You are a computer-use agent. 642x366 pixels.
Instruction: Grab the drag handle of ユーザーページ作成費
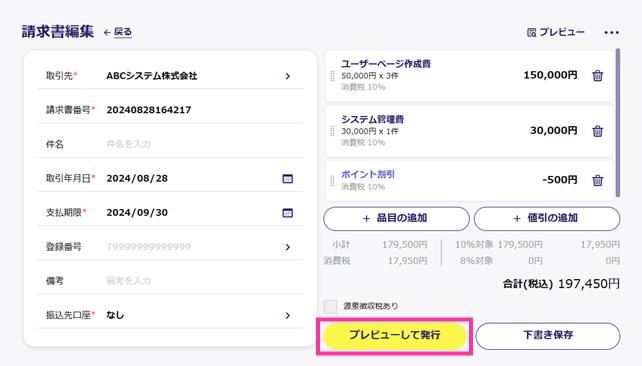pos(332,76)
